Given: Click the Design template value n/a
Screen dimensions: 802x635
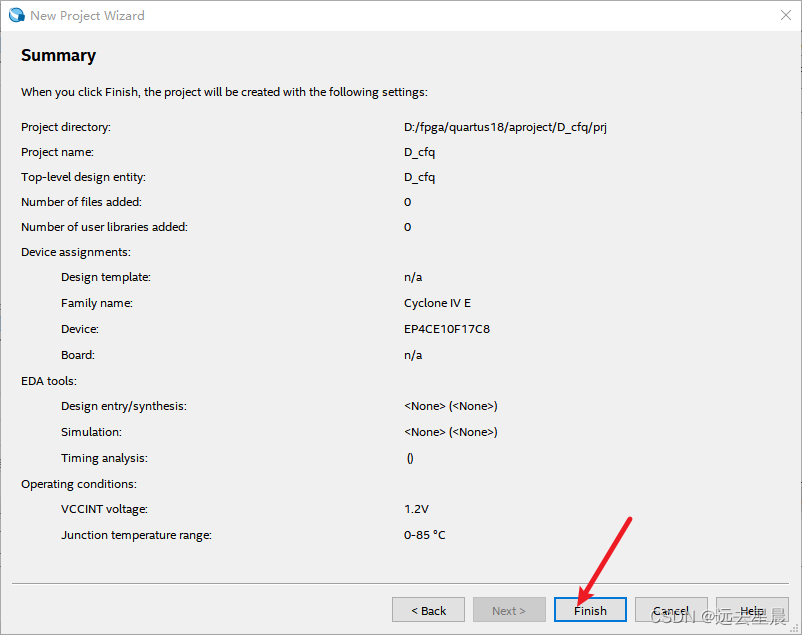Looking at the screenshot, I should click(413, 277).
